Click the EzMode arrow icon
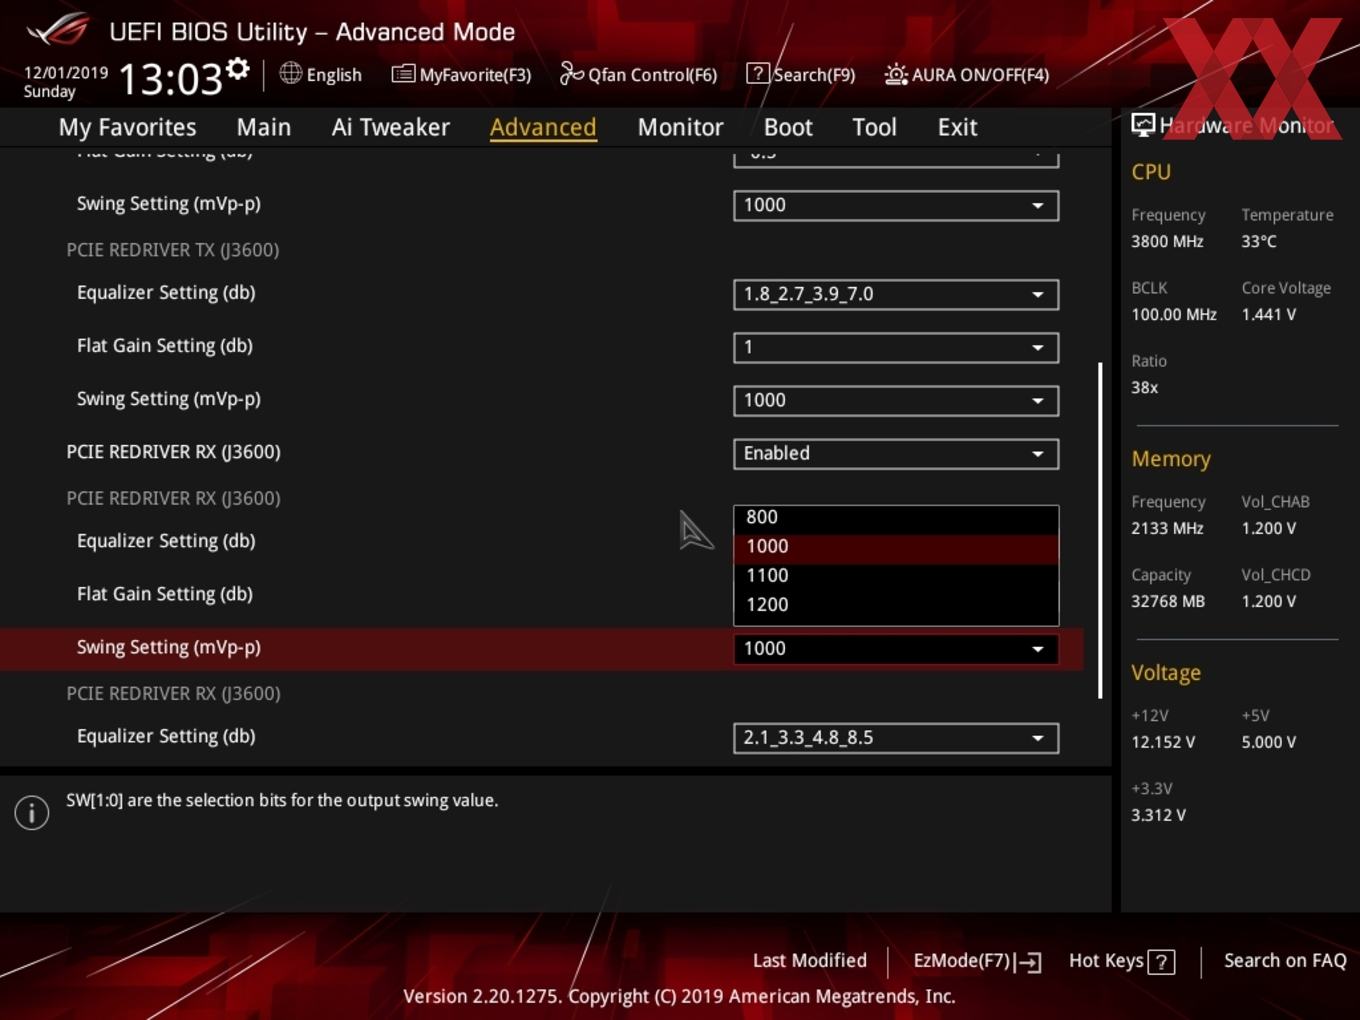Viewport: 1360px width, 1020px height. pos(1028,962)
